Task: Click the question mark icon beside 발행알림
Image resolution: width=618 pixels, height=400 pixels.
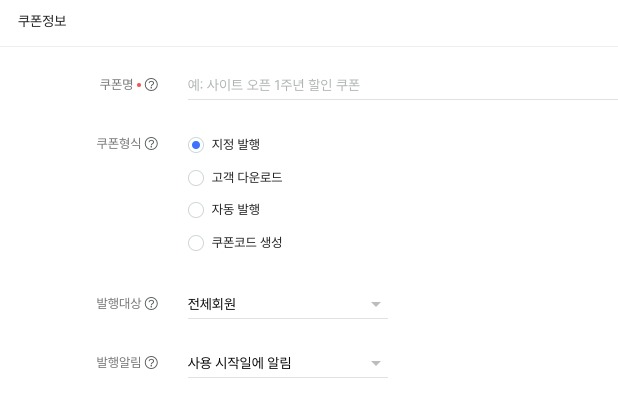Action: pos(152,363)
